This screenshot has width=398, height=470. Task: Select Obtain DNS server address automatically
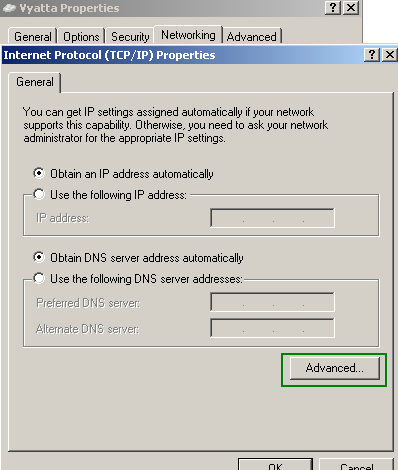(x=39, y=257)
